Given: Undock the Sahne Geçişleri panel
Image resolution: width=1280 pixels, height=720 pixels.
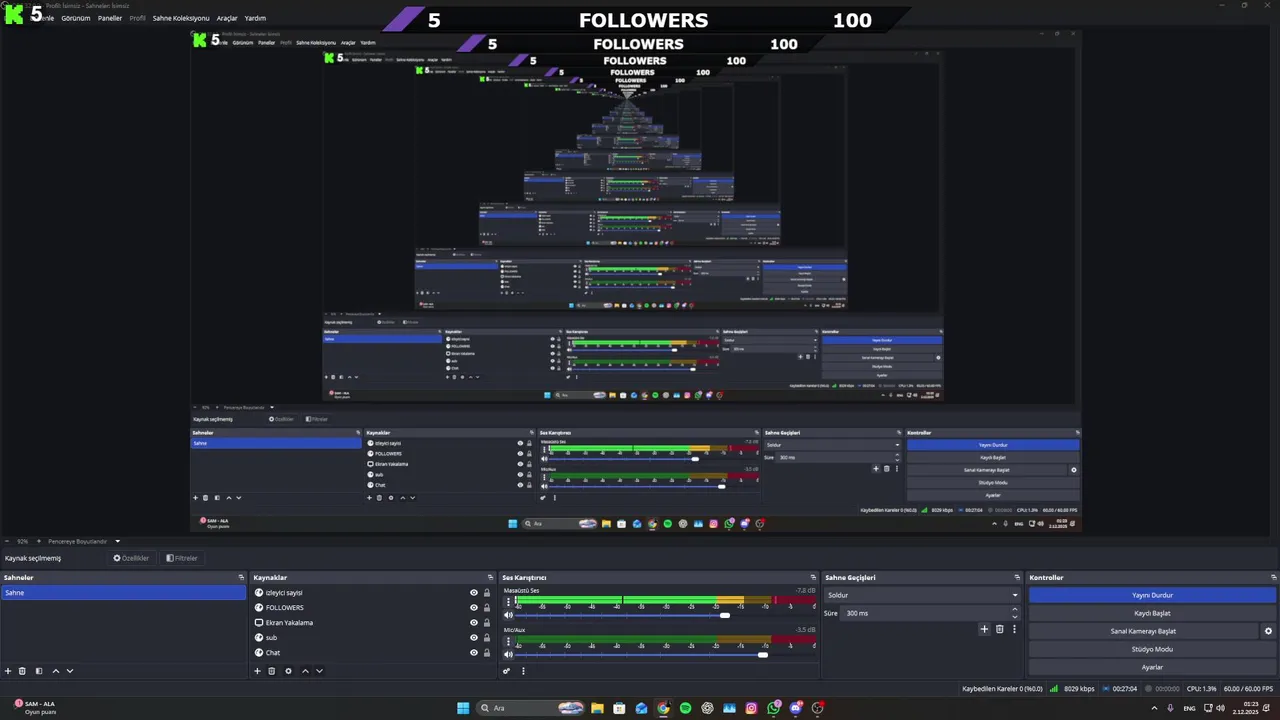Looking at the screenshot, I should (x=1017, y=577).
